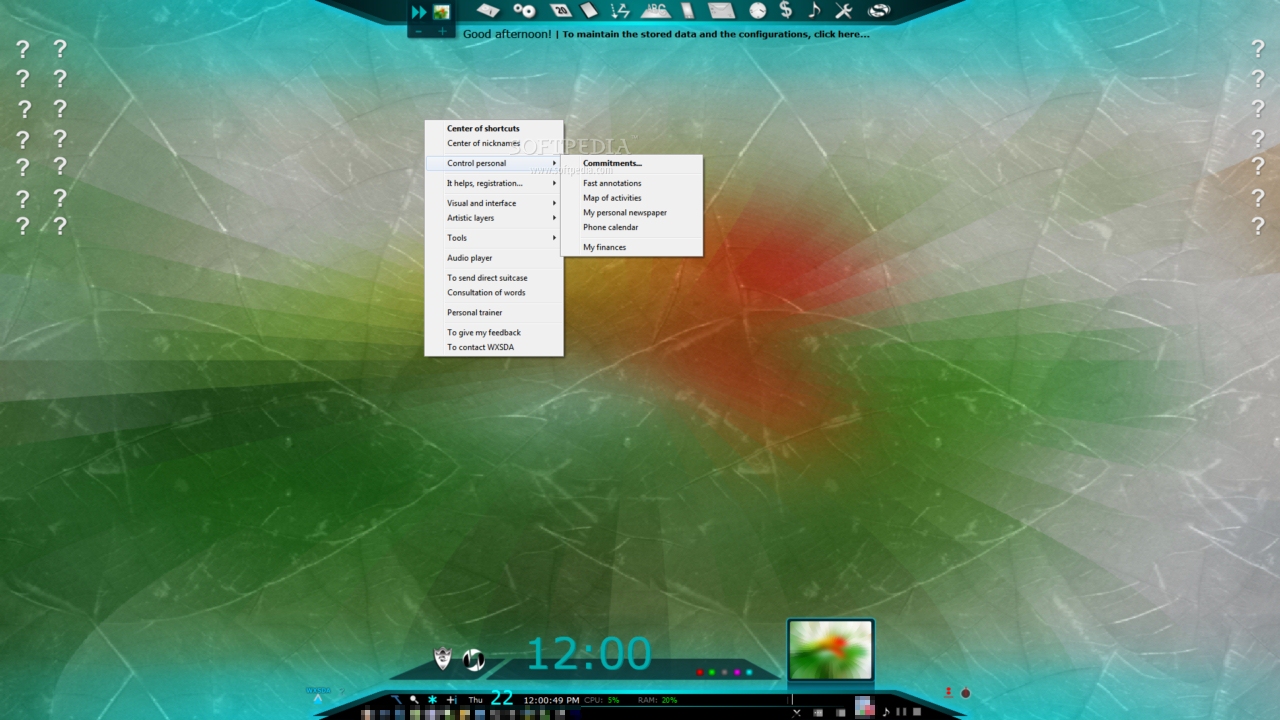Click the double-arrow forward icon in top bar
The image size is (1280, 720).
pos(419,12)
